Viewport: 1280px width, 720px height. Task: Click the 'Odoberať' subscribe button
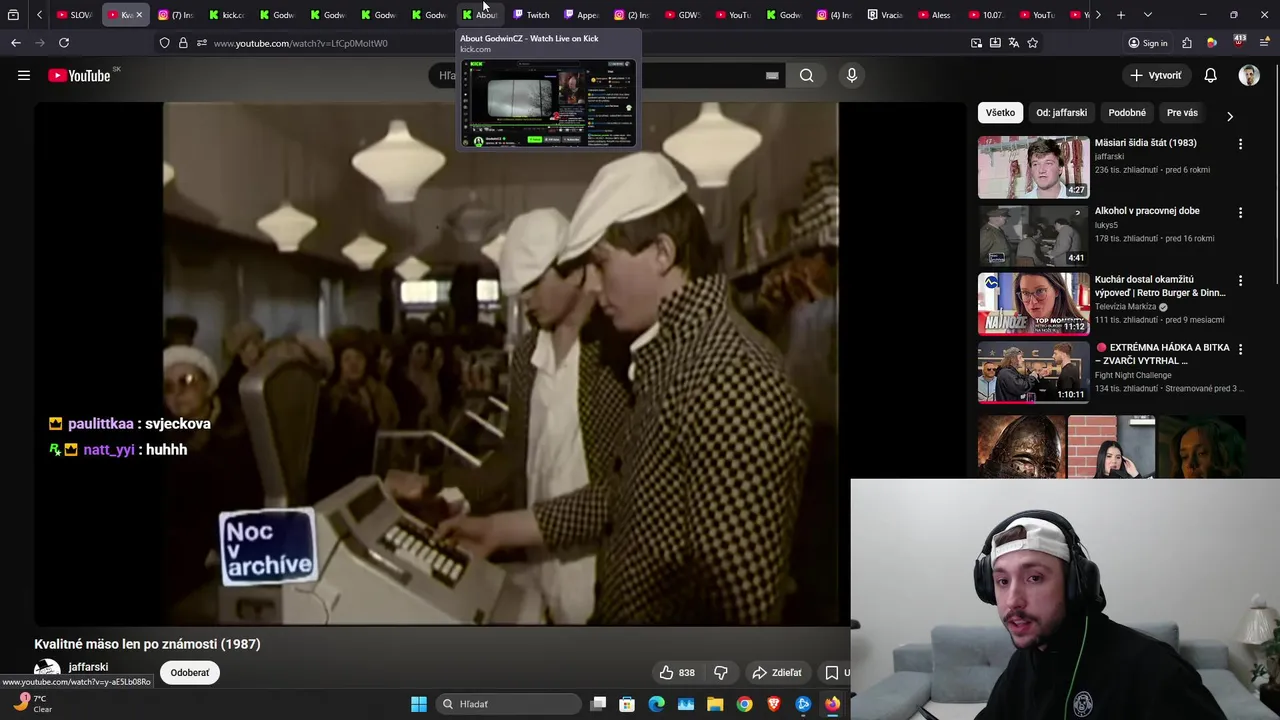pyautogui.click(x=190, y=672)
